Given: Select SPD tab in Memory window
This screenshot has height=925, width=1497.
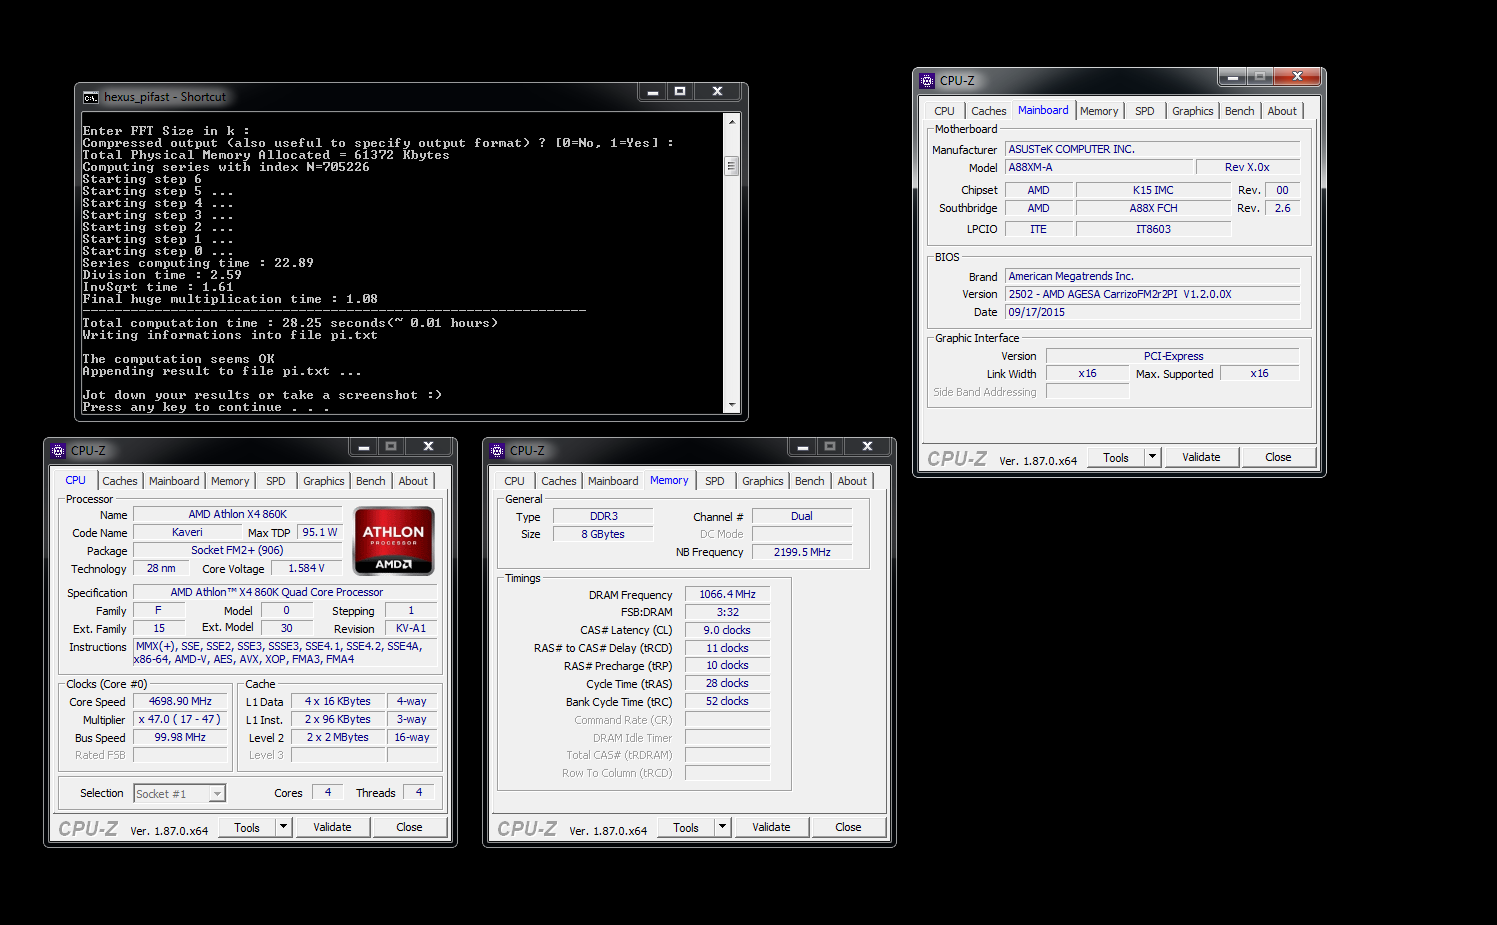Looking at the screenshot, I should point(715,481).
